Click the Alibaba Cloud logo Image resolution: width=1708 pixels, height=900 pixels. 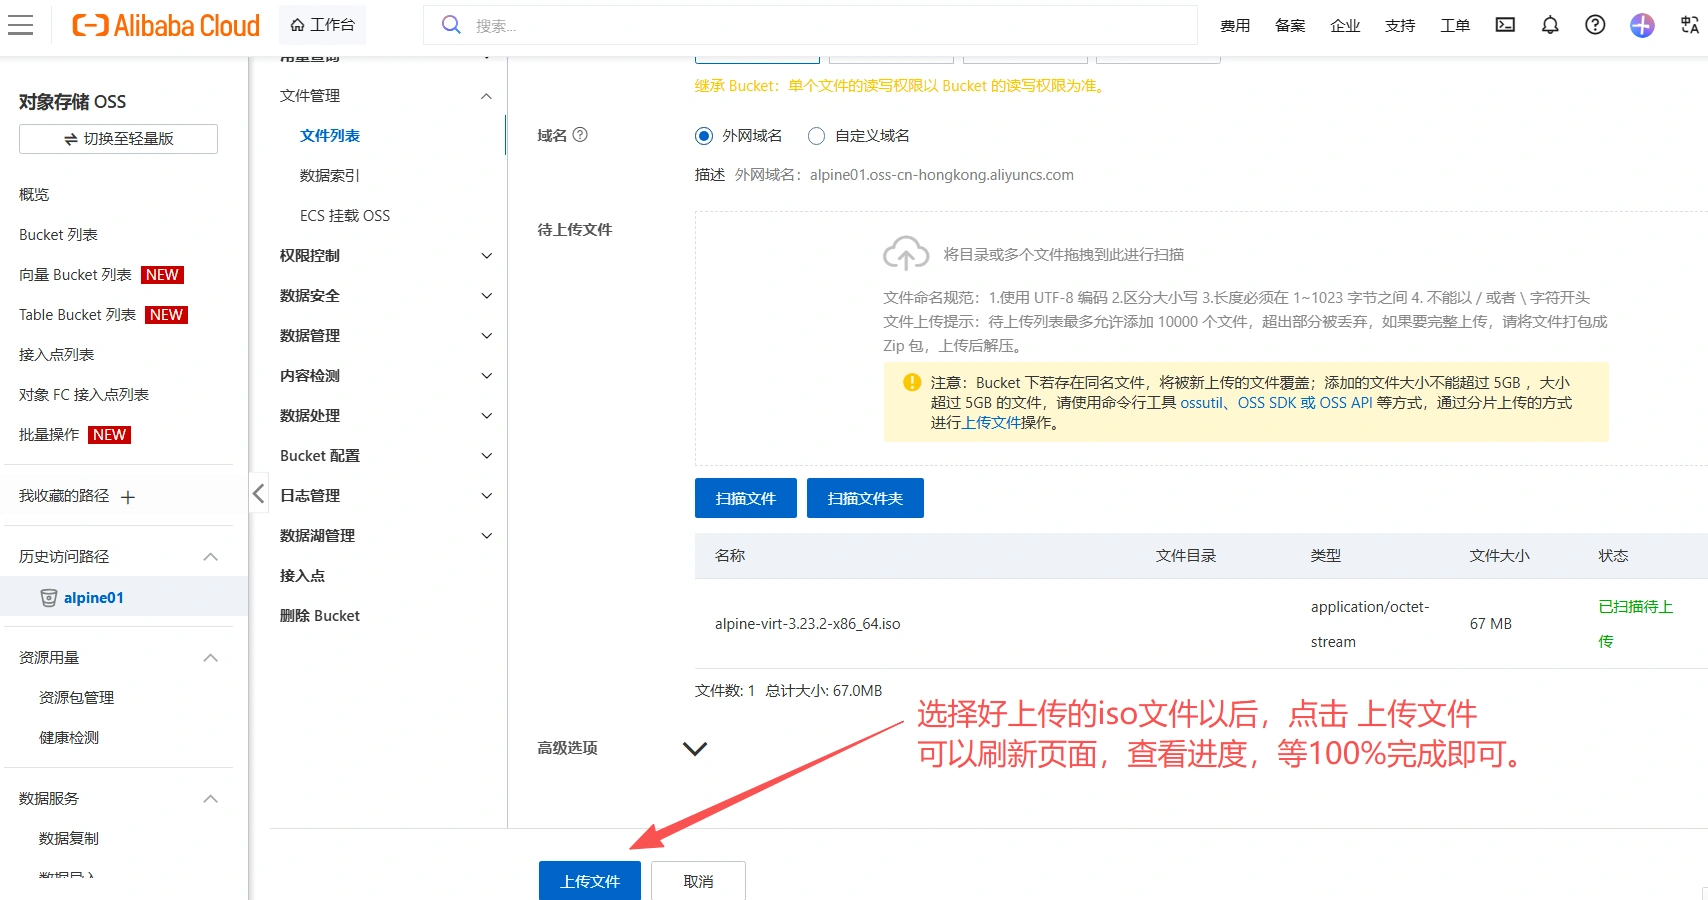pyautogui.click(x=166, y=25)
